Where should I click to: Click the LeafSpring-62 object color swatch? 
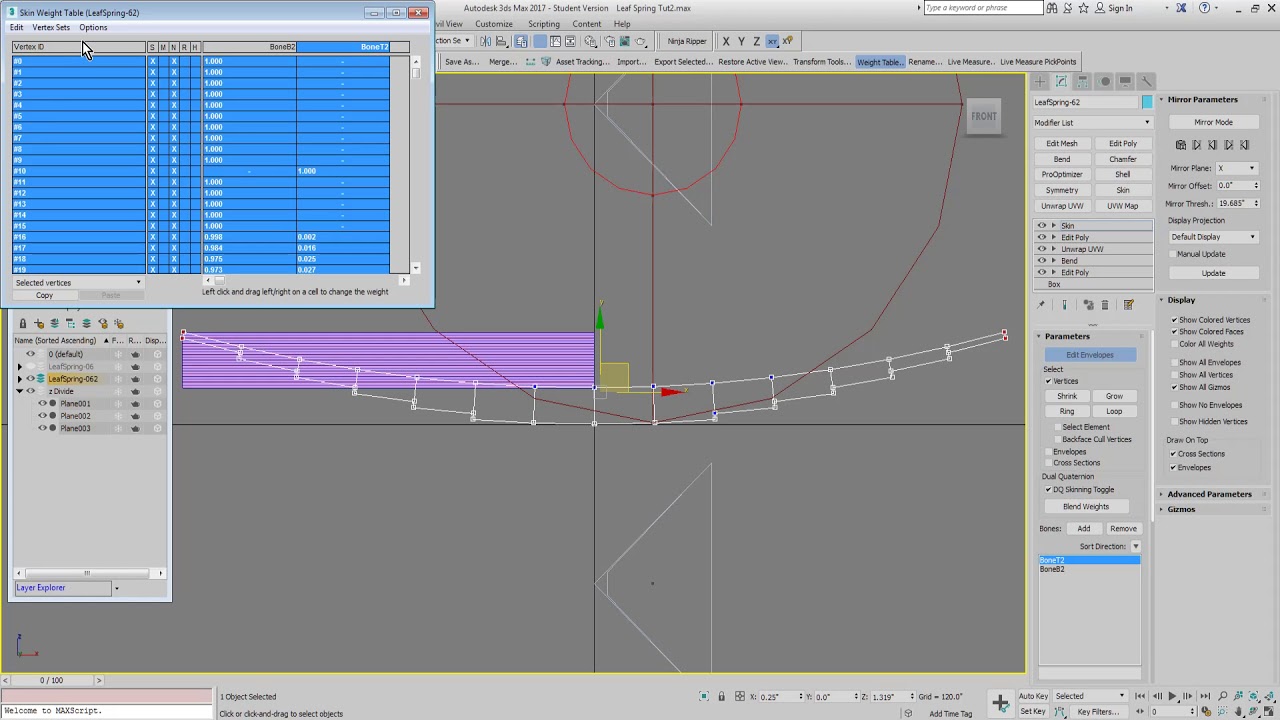(1147, 102)
